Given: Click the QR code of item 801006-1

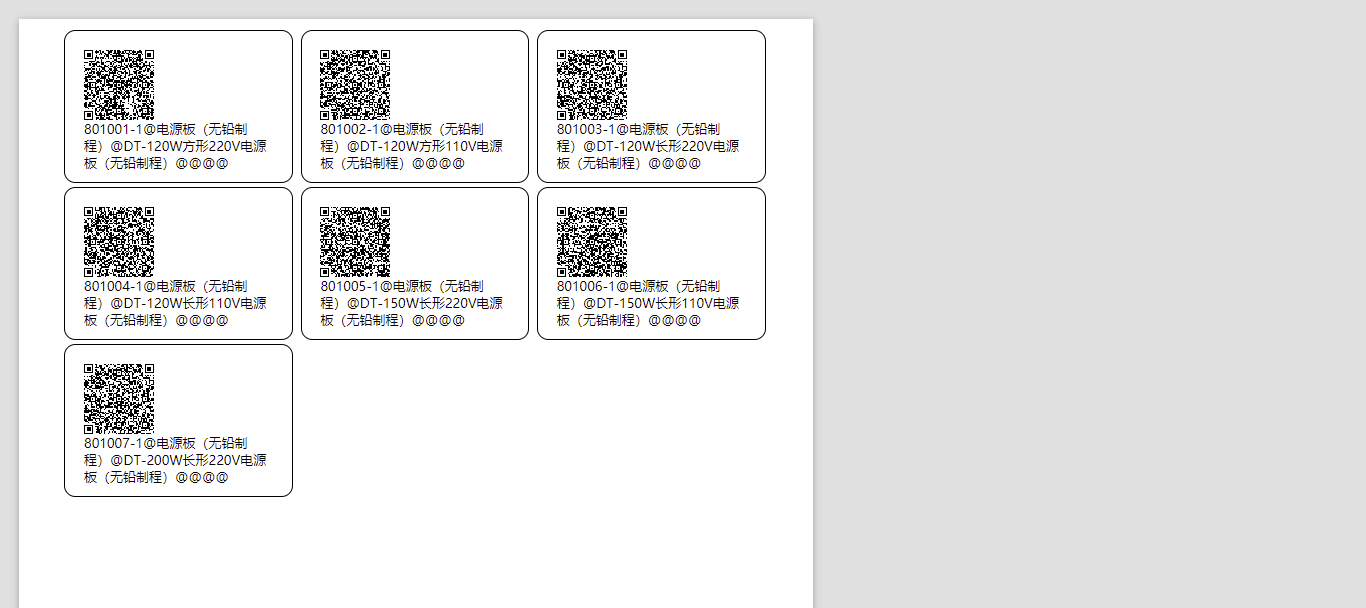Looking at the screenshot, I should point(592,242).
